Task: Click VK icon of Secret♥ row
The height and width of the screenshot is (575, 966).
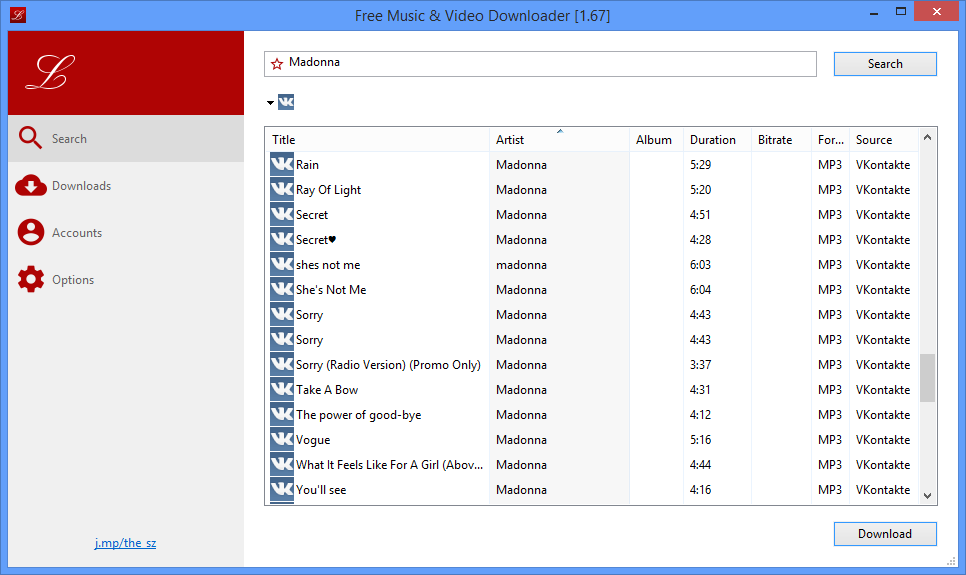Action: coord(282,240)
